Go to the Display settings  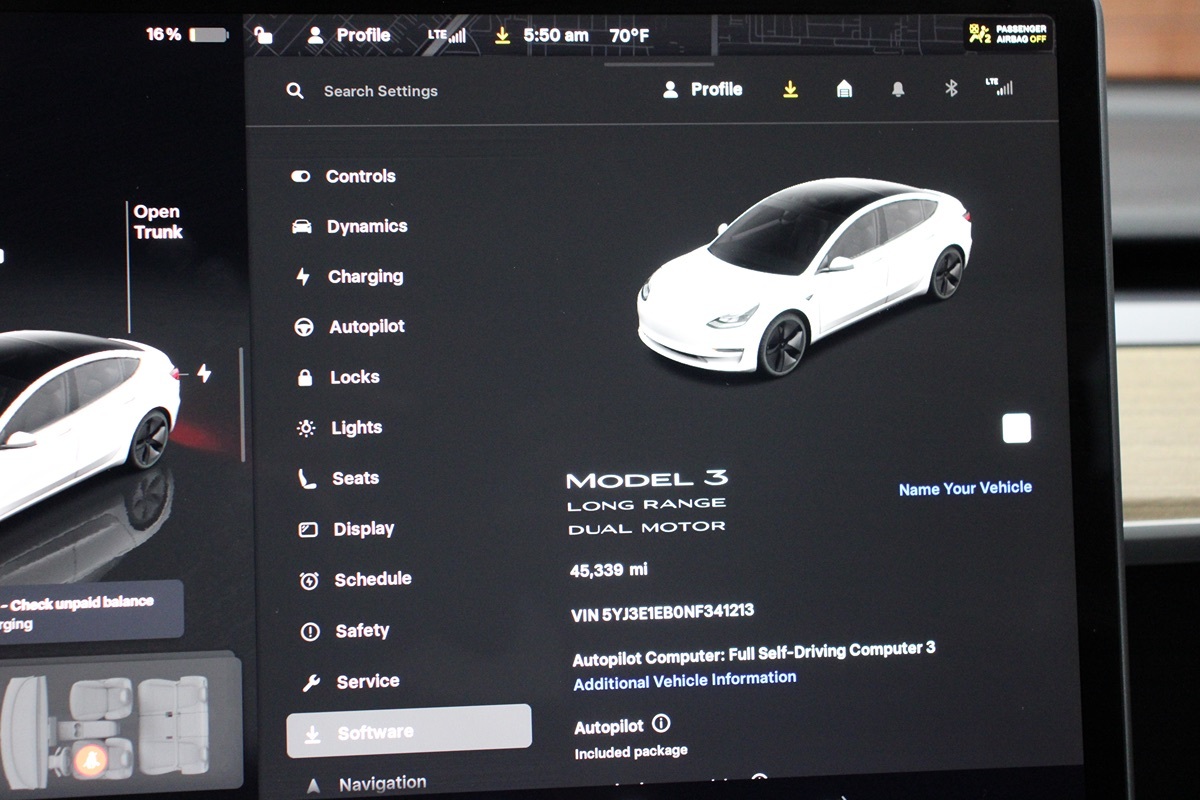363,529
